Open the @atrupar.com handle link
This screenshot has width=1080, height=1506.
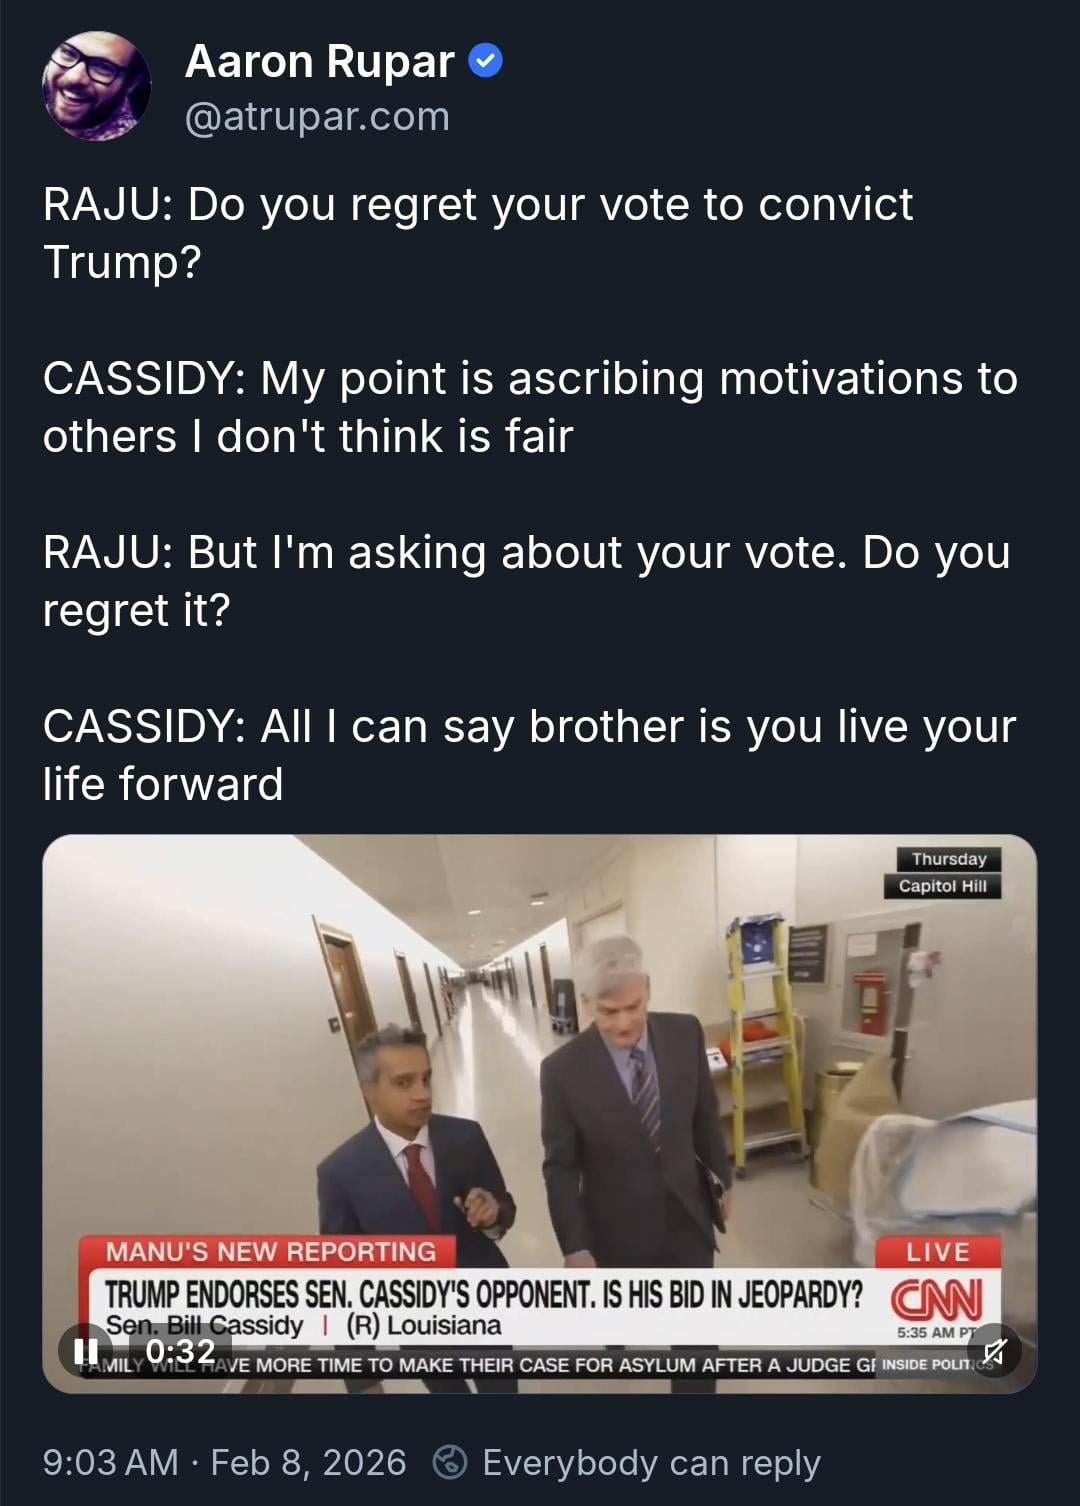point(317,117)
